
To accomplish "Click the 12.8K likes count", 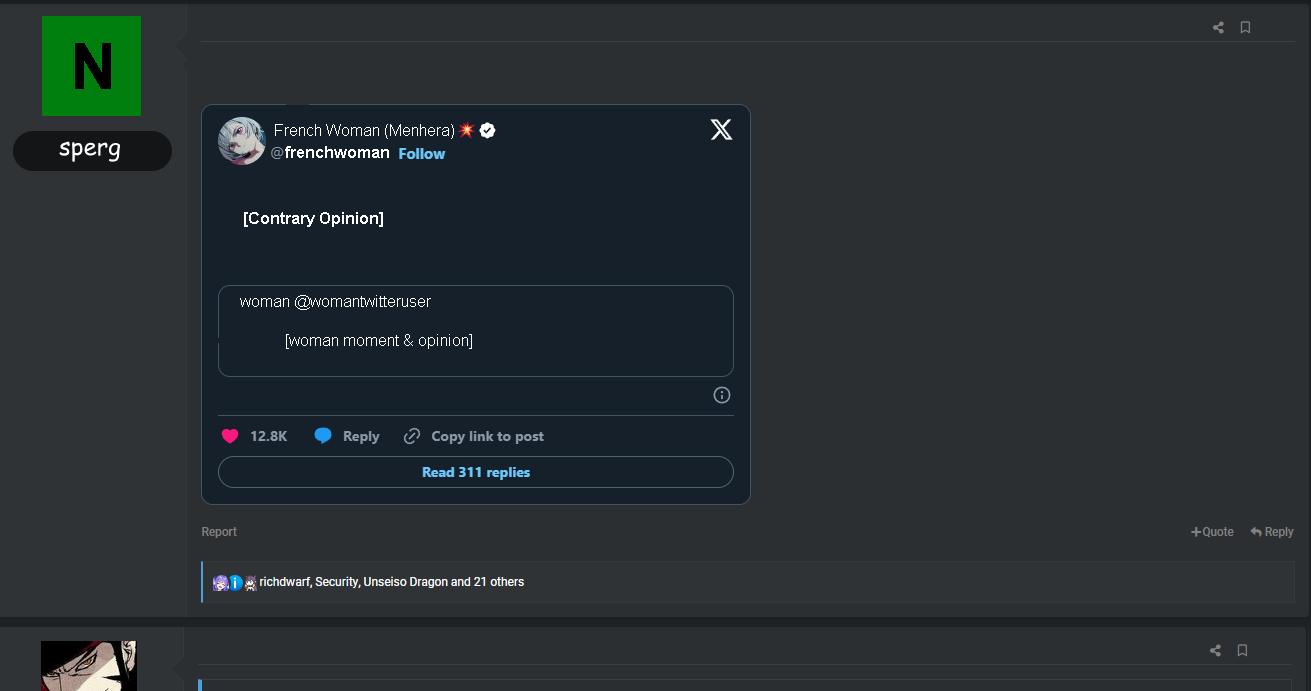I will tap(269, 436).
